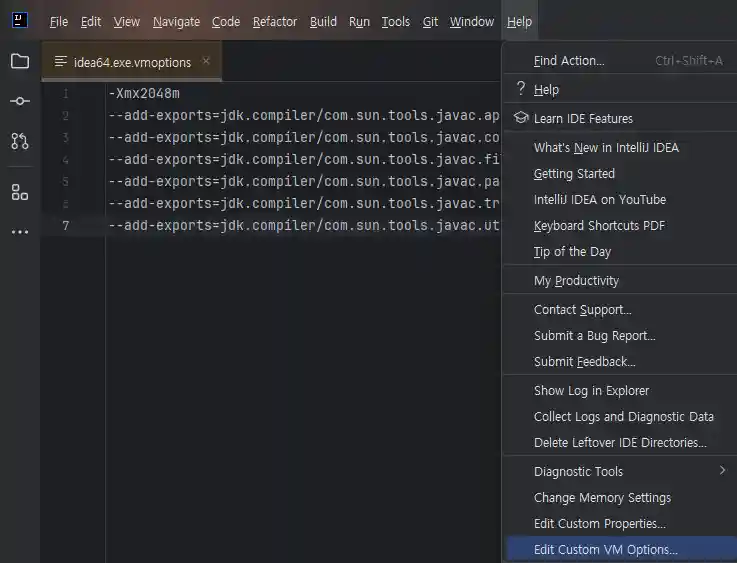The image size is (737, 563).
Task: Choose Learn IDE Features menu entry
Action: pos(620,118)
